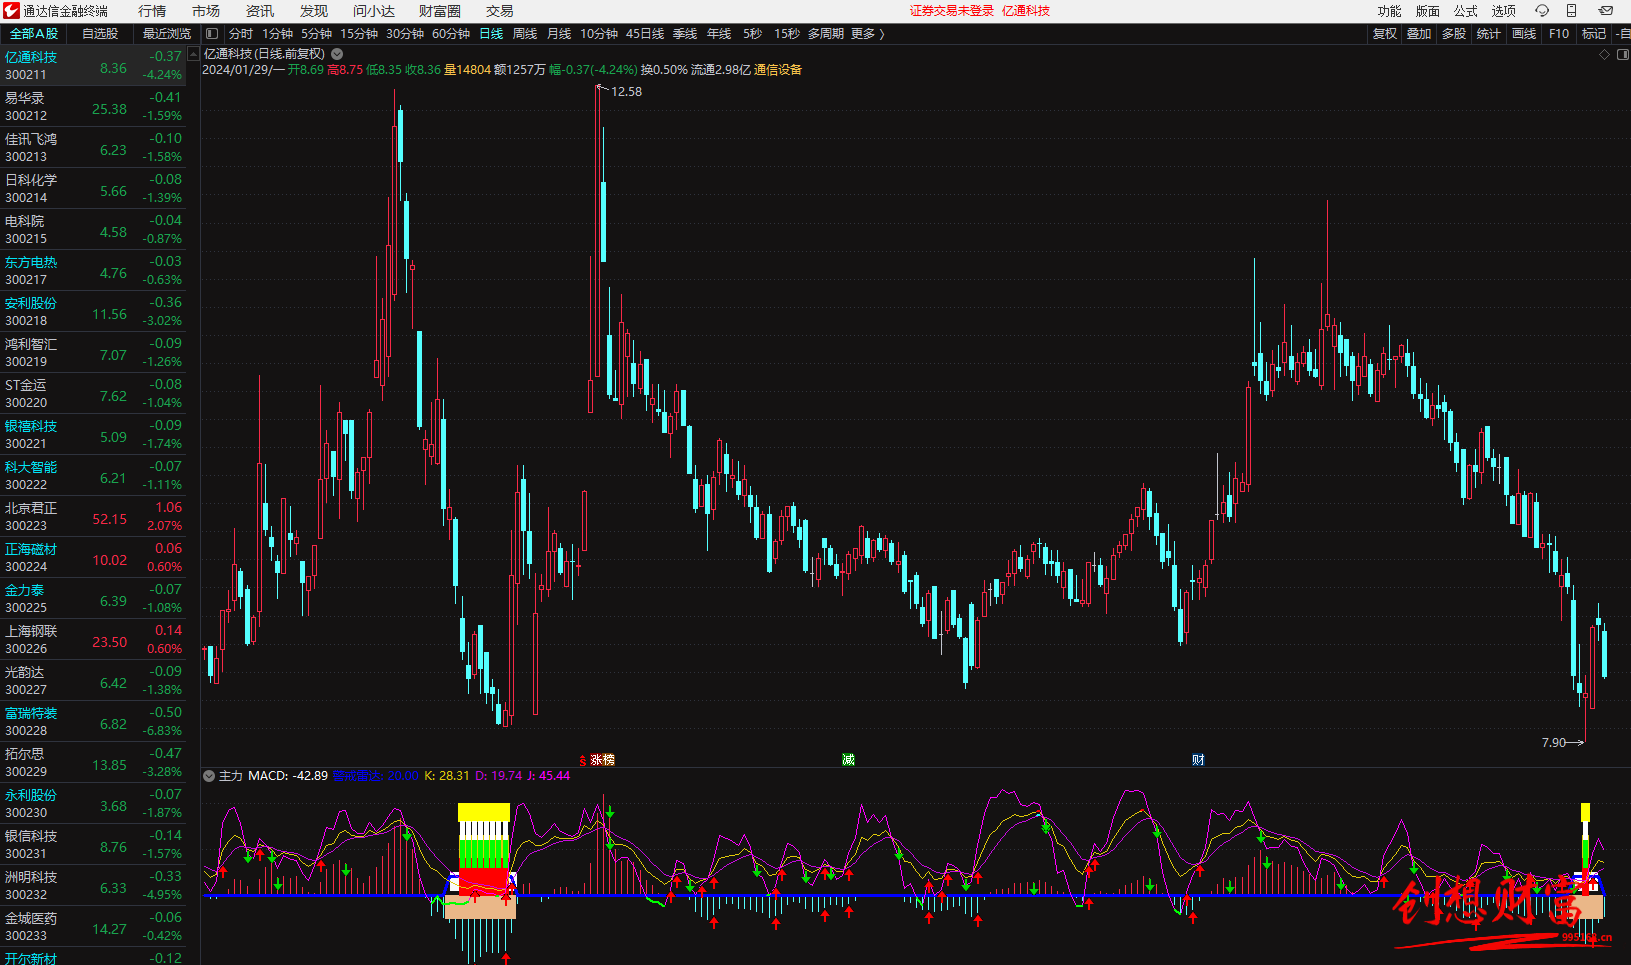This screenshot has width=1631, height=965.
Task: Click the diamond icon above the chart
Action: [1605, 54]
